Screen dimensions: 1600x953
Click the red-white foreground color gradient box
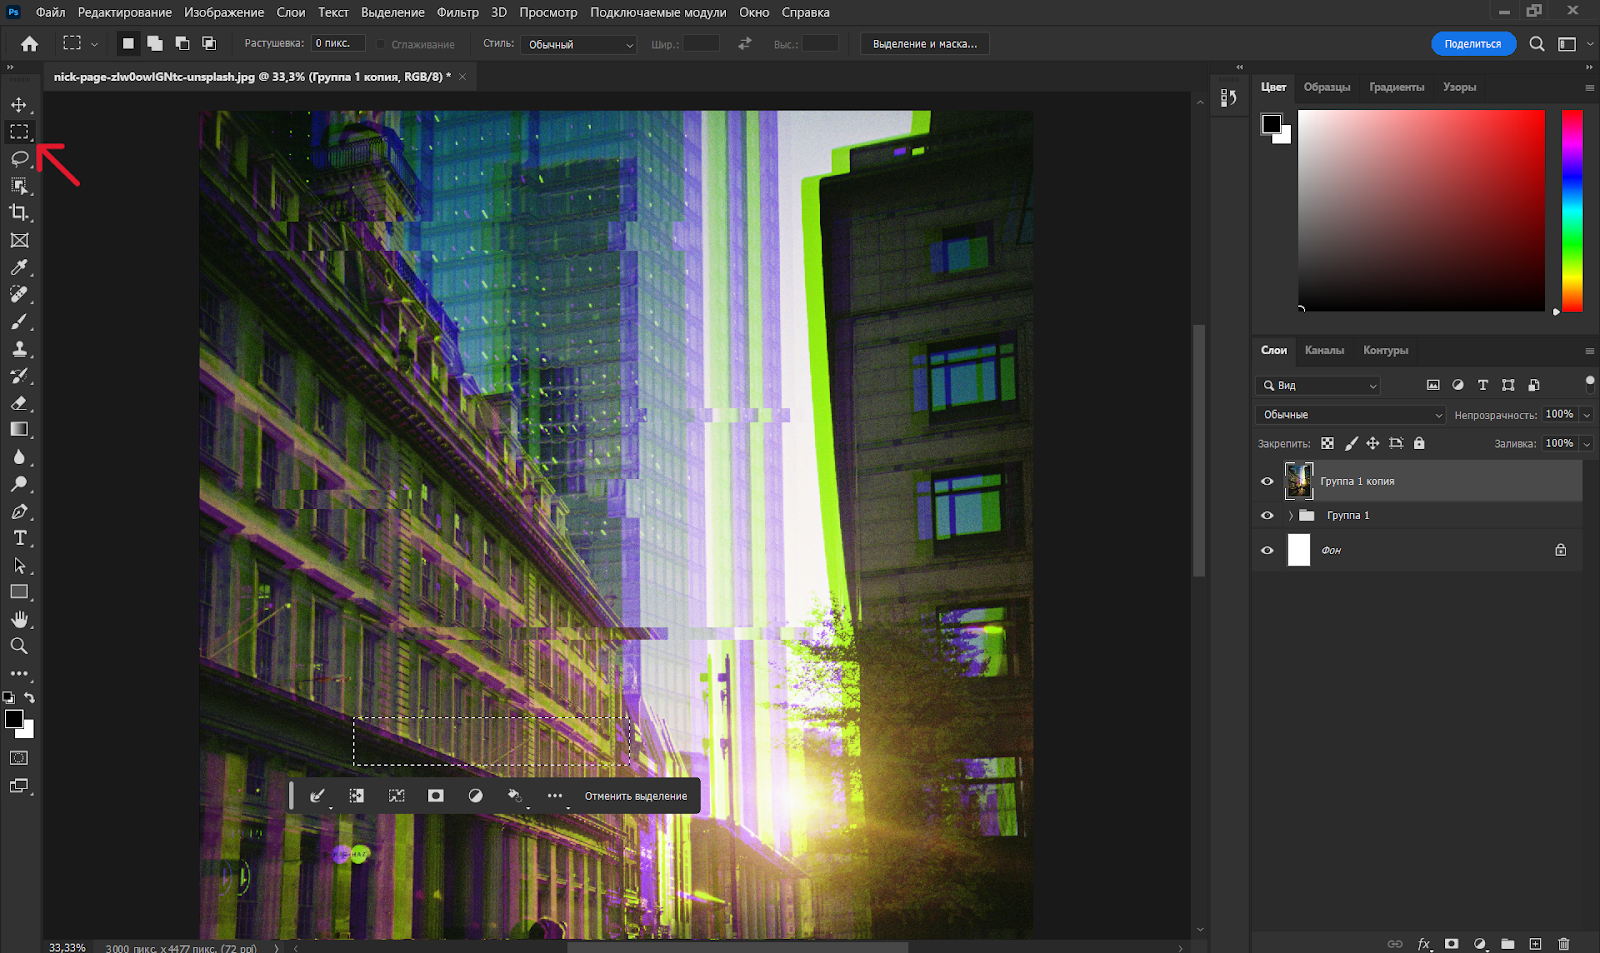click(1420, 210)
